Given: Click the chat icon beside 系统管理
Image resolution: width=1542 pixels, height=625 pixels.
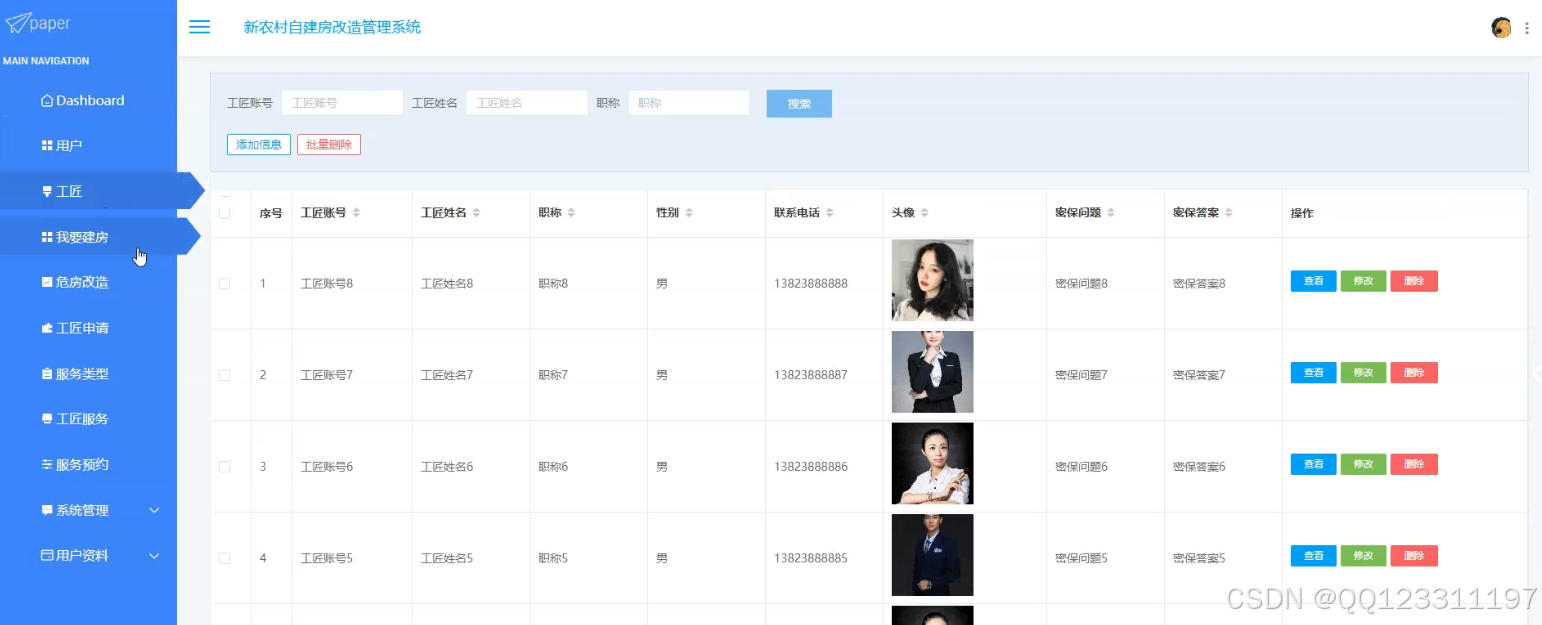Looking at the screenshot, I should pyautogui.click(x=46, y=510).
